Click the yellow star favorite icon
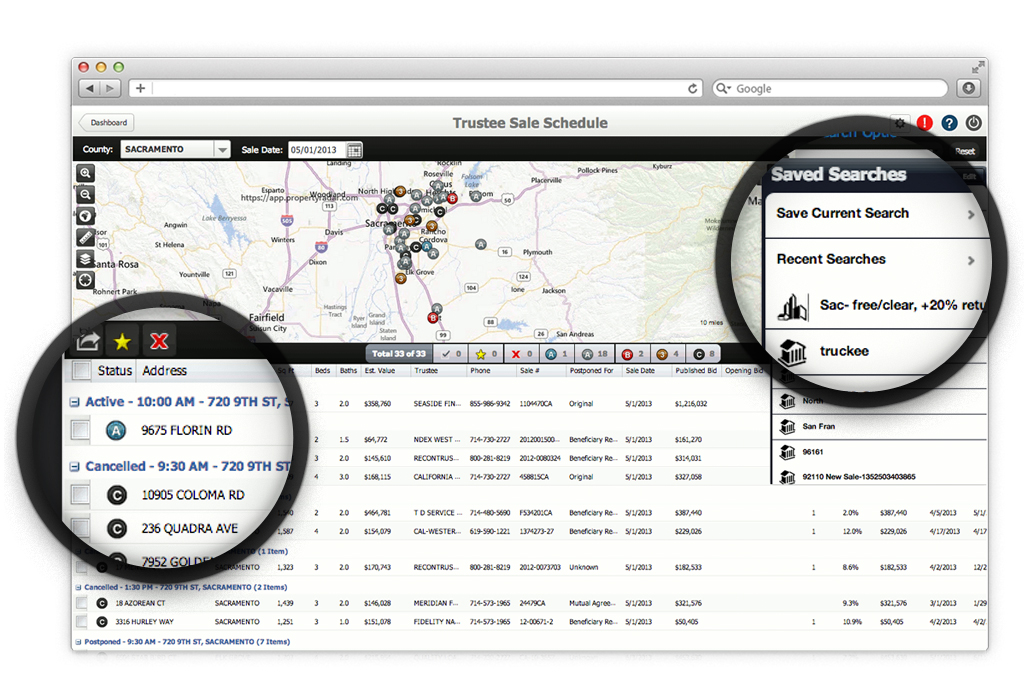Viewport: 1024px width, 700px height. pyautogui.click(x=122, y=342)
